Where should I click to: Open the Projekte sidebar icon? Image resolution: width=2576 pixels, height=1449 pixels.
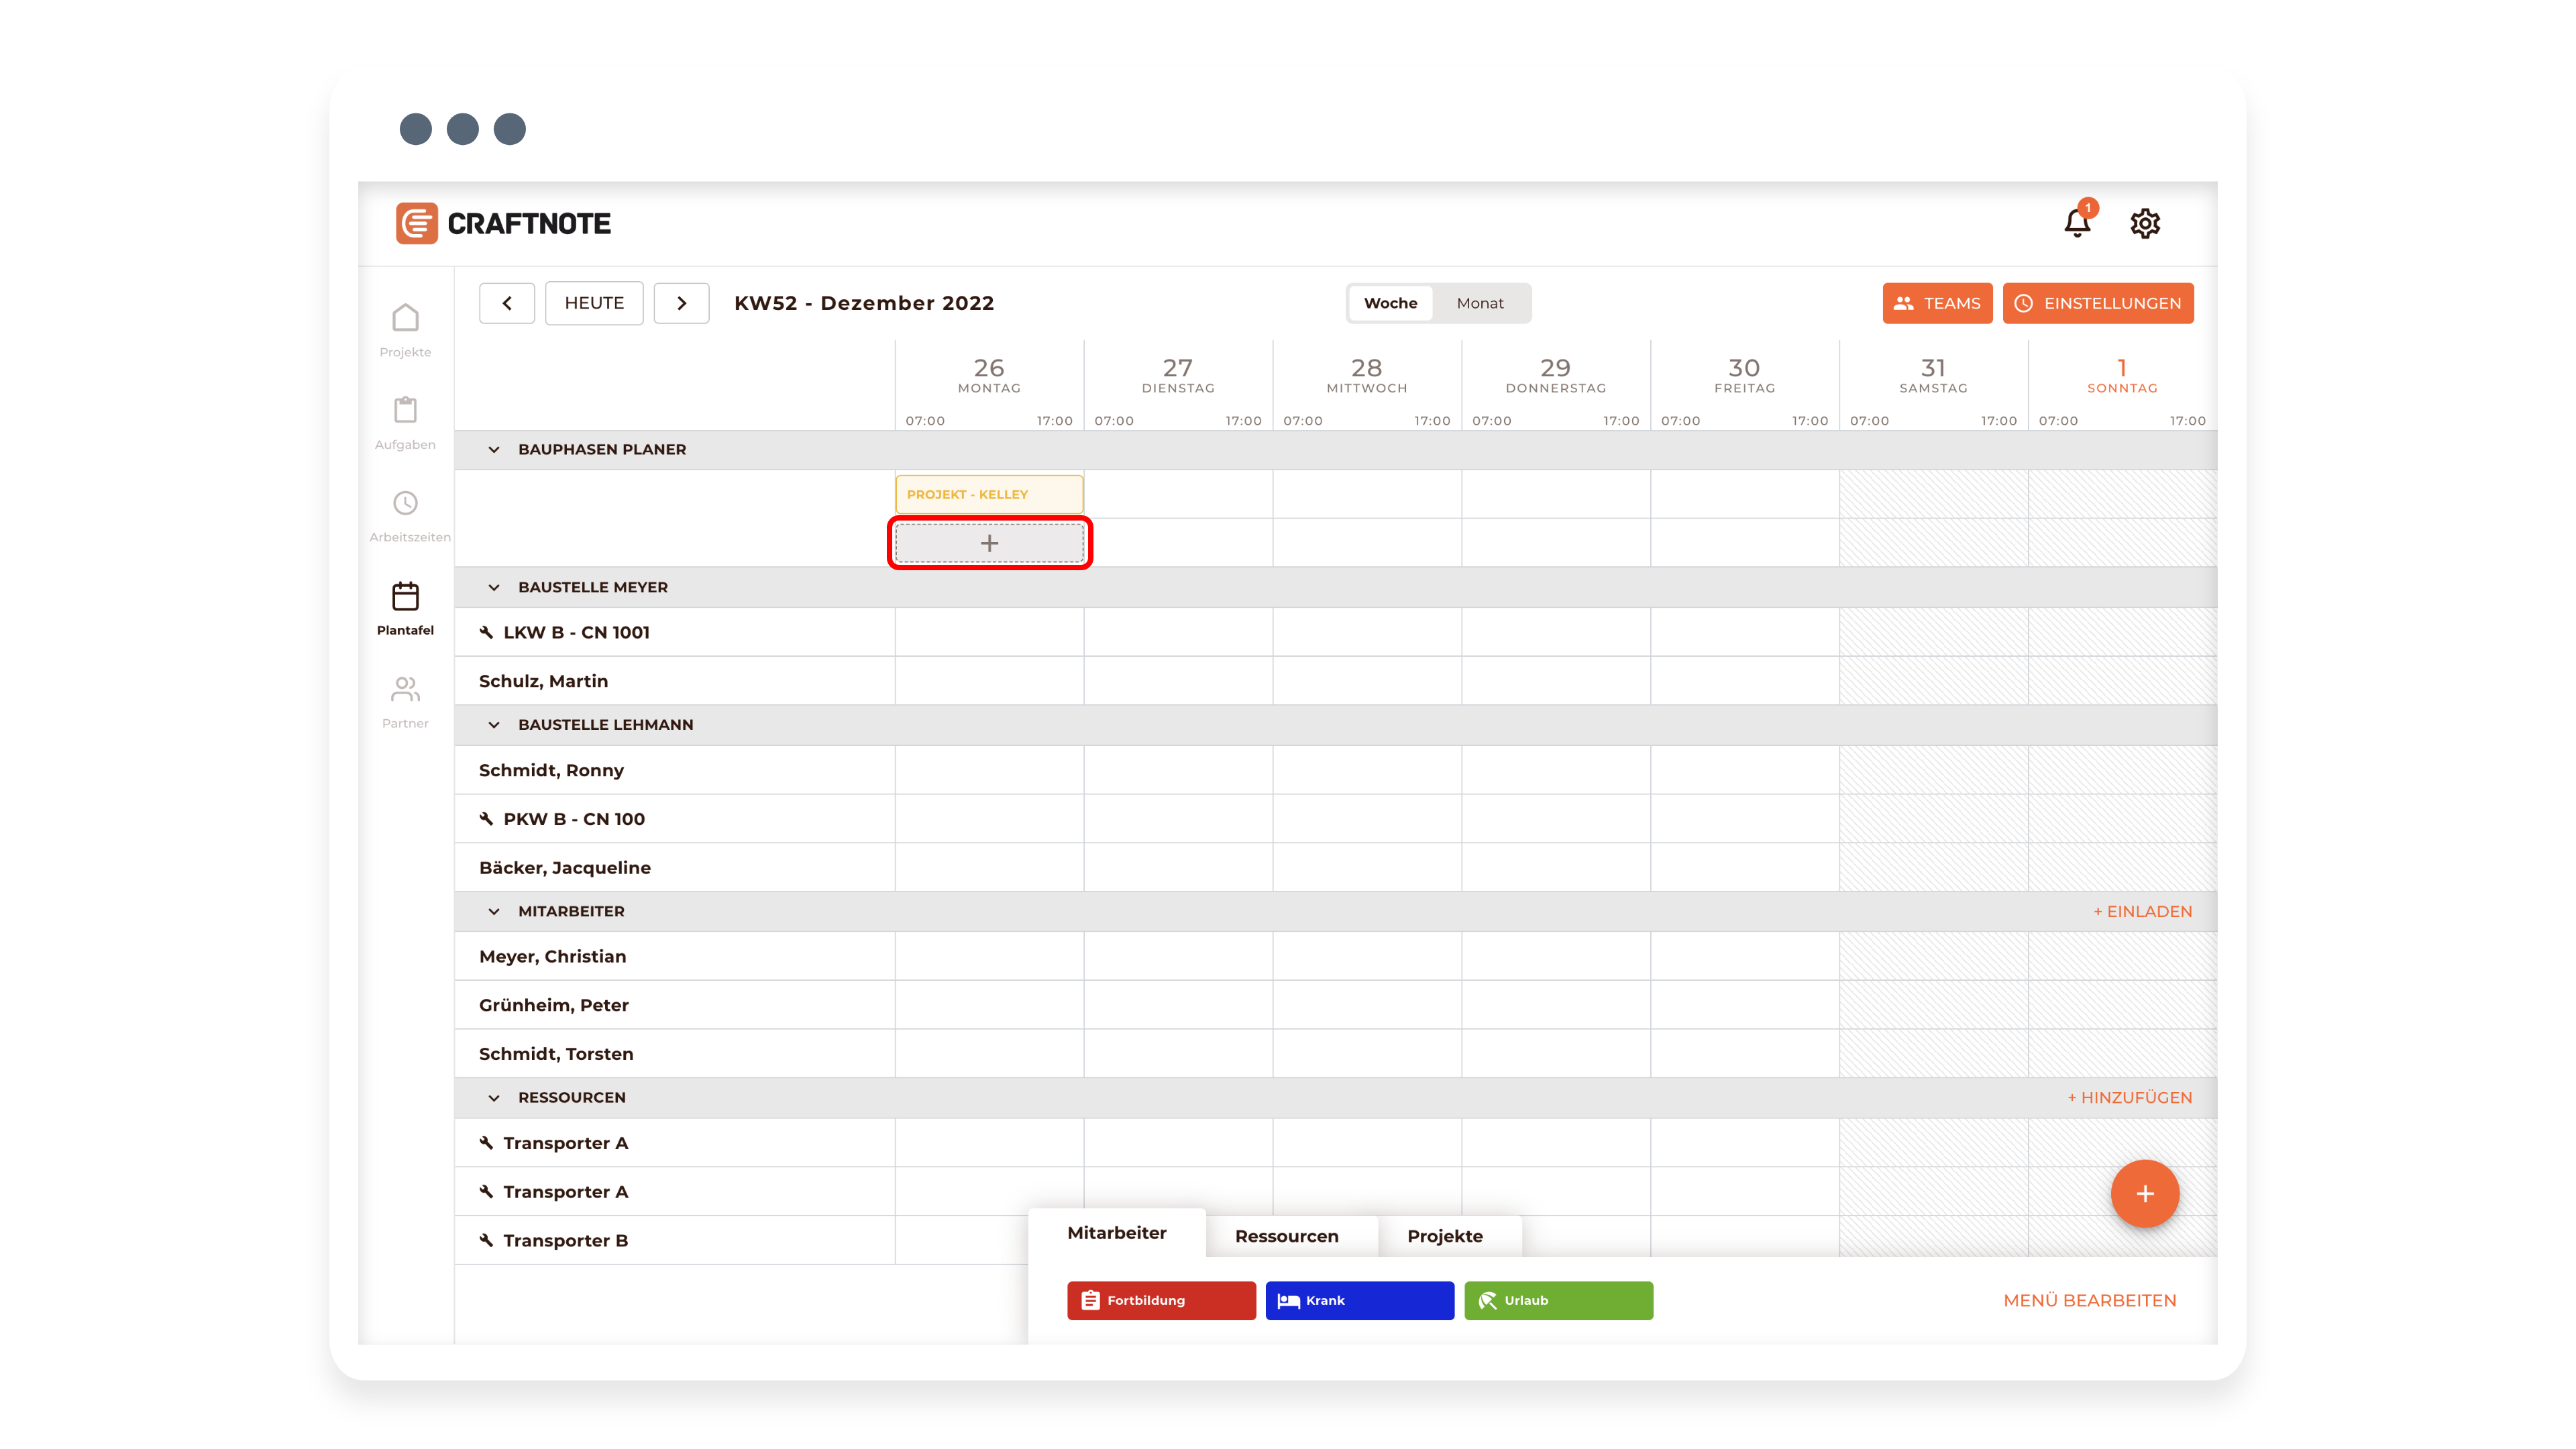405,319
